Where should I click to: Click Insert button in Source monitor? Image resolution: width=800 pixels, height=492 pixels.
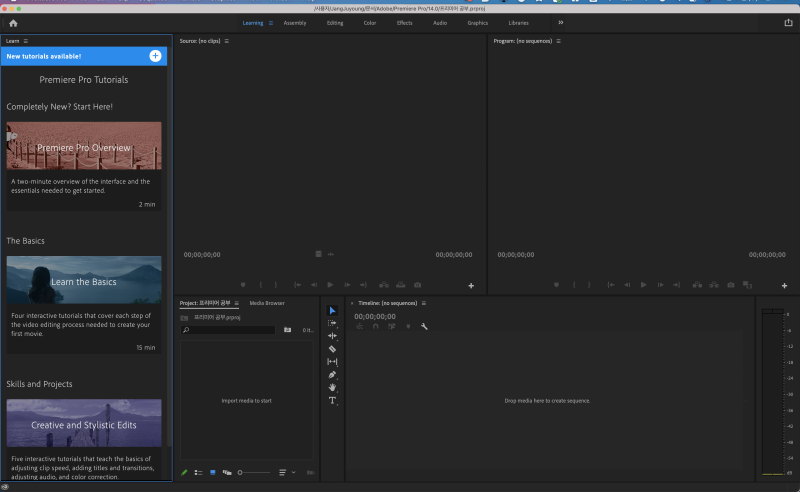[384, 285]
